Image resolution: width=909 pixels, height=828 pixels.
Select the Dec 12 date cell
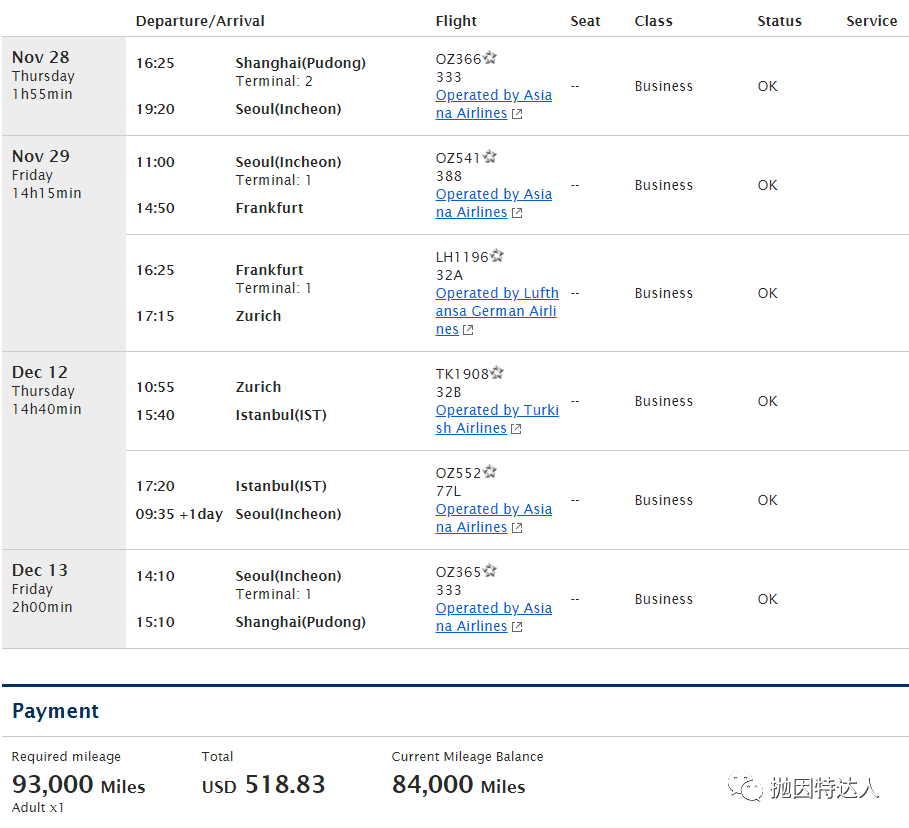coord(64,451)
